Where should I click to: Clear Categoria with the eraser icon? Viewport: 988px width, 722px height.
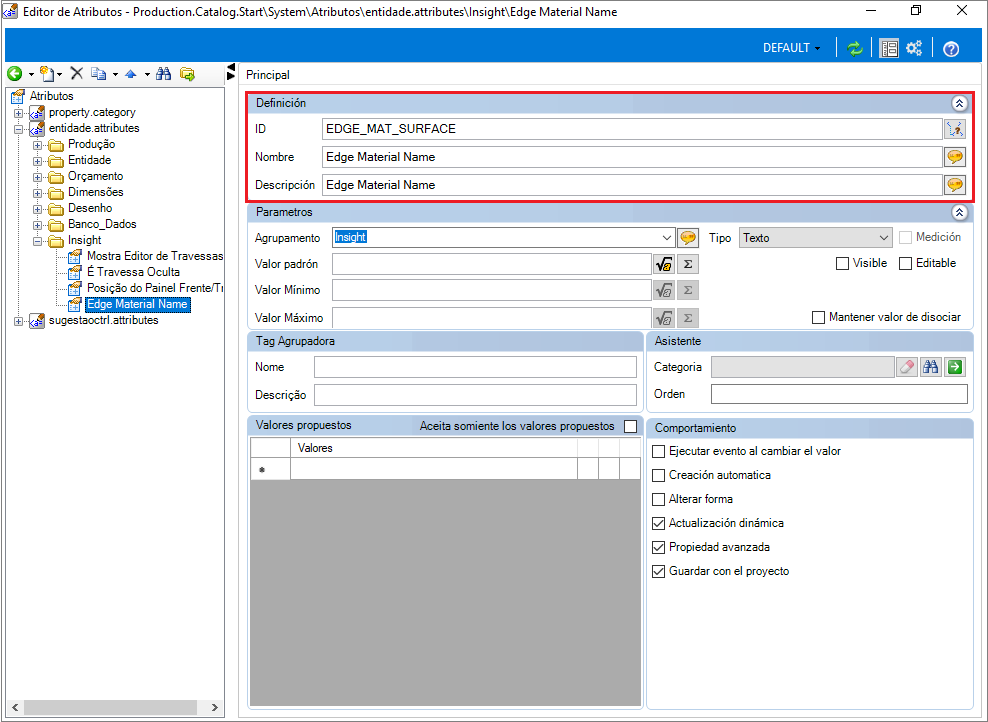907,367
